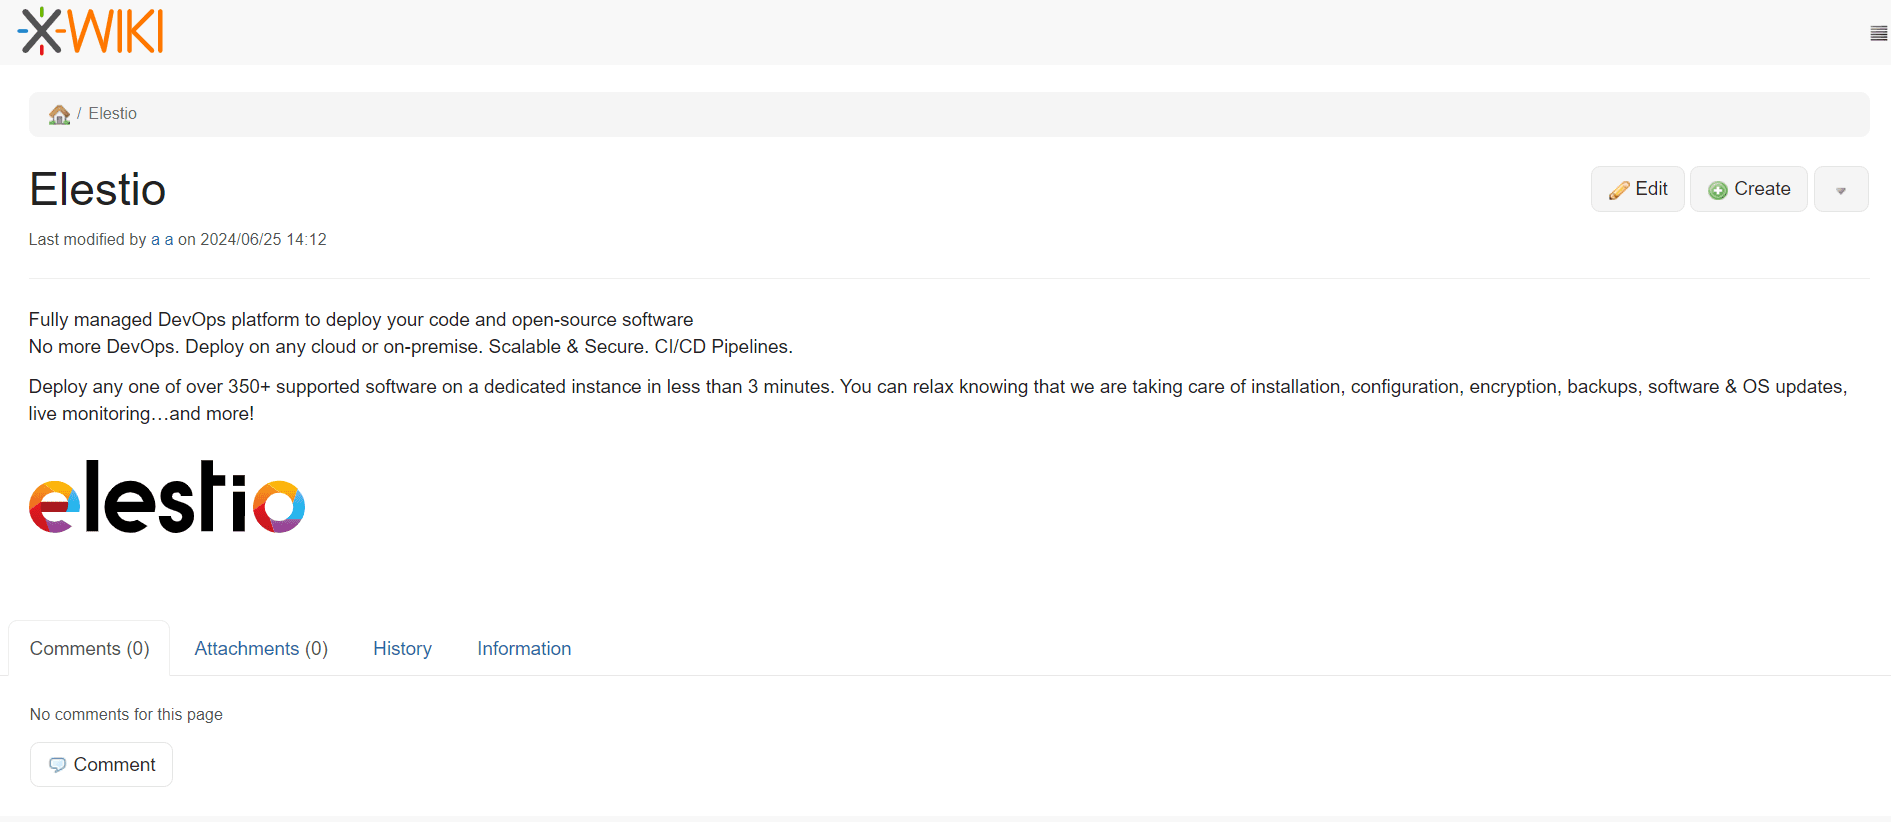The image size is (1891, 822).
Task: Click the Elestio page title heading
Action: click(97, 189)
